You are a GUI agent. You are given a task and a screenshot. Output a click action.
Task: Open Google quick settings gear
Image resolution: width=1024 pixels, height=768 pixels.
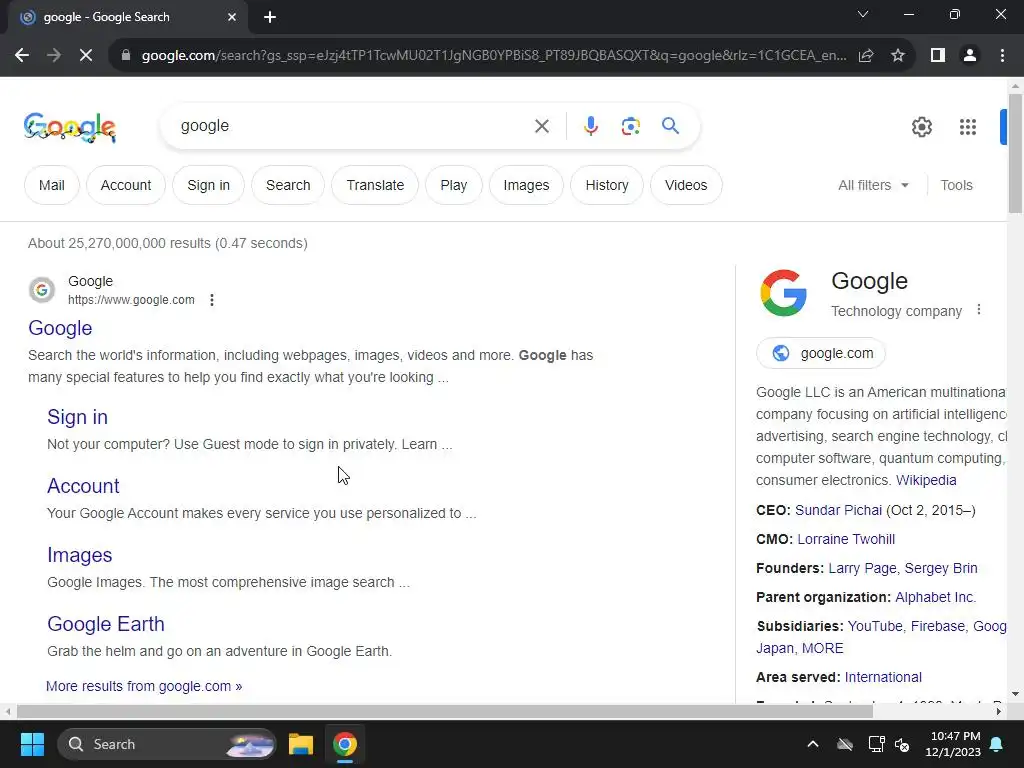click(x=921, y=127)
